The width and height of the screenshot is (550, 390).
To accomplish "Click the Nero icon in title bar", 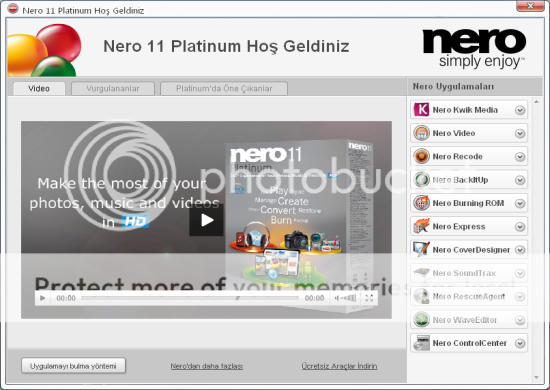I will point(13,9).
